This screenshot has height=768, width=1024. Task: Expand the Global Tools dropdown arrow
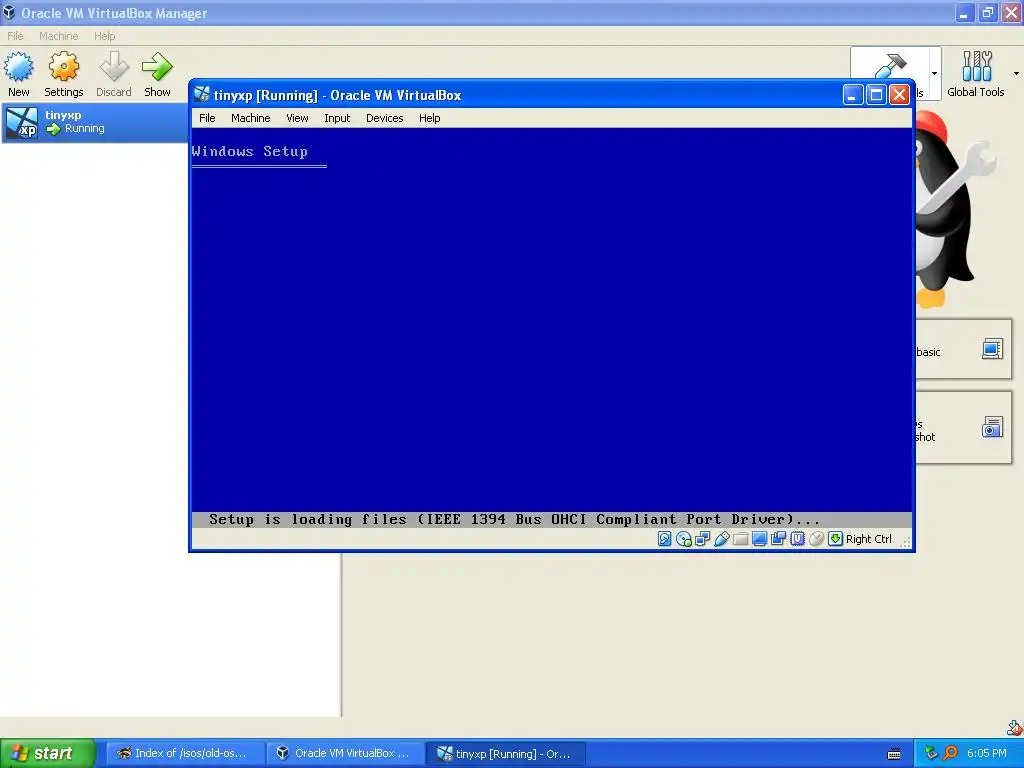click(1016, 73)
